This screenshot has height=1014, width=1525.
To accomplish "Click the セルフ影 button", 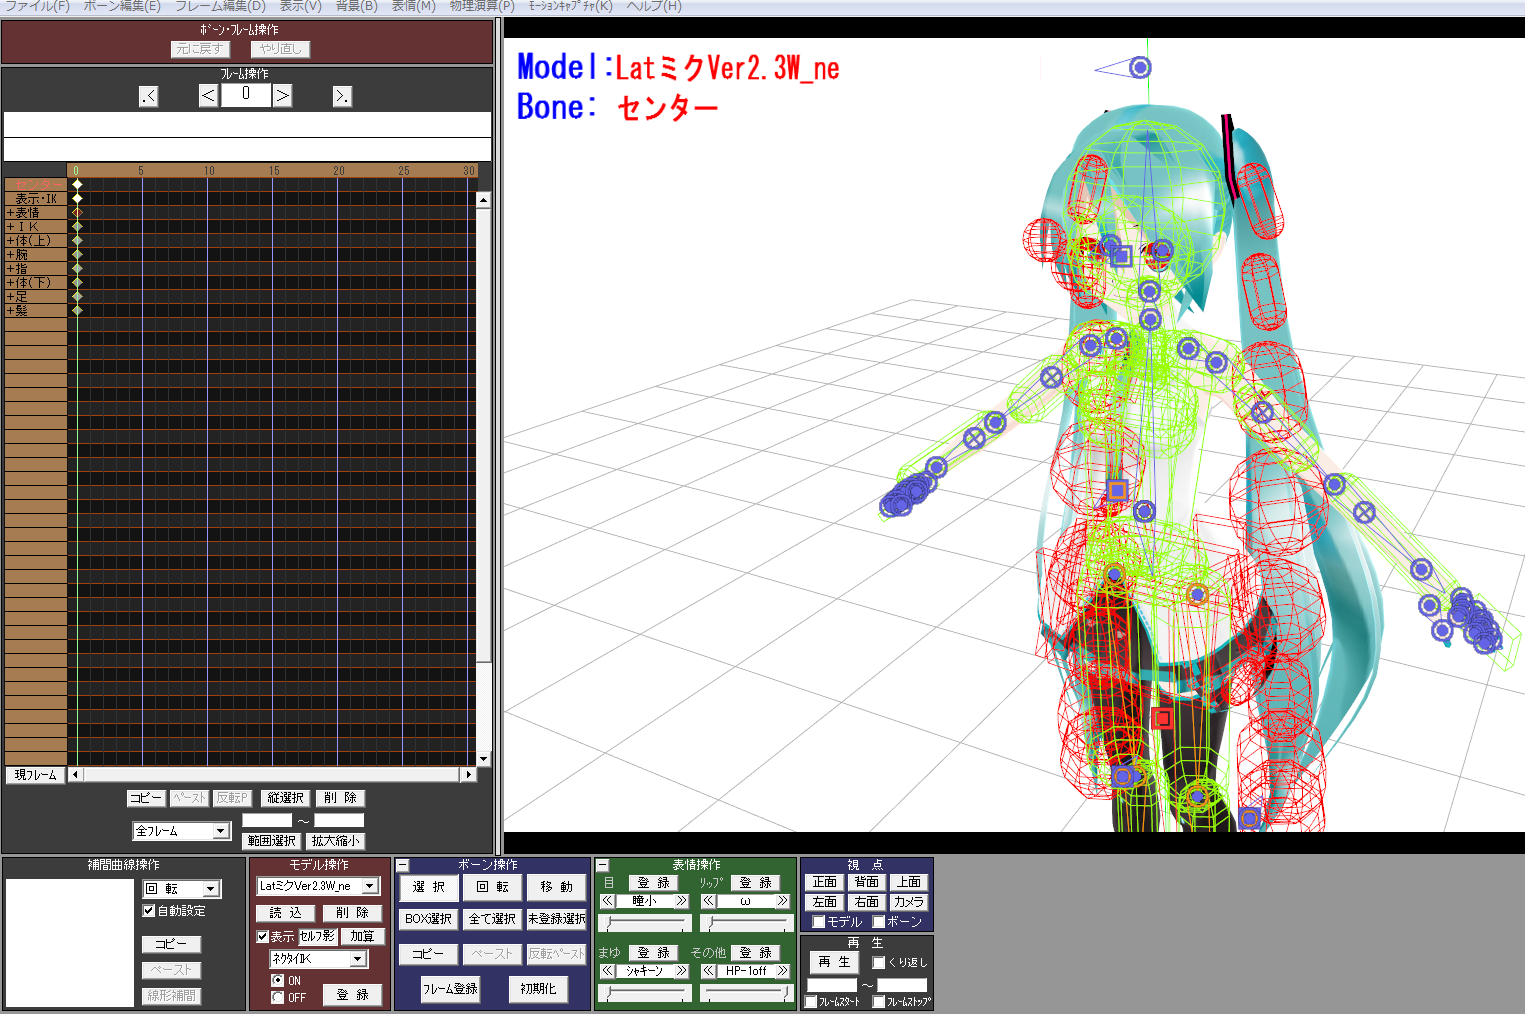I will (x=318, y=936).
